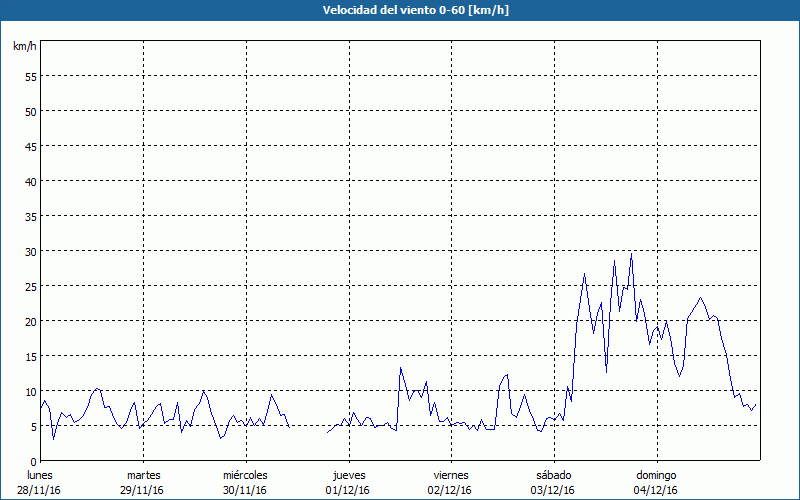Click the "domingo" day label
The width and height of the screenshot is (800, 500).
[x=656, y=475]
